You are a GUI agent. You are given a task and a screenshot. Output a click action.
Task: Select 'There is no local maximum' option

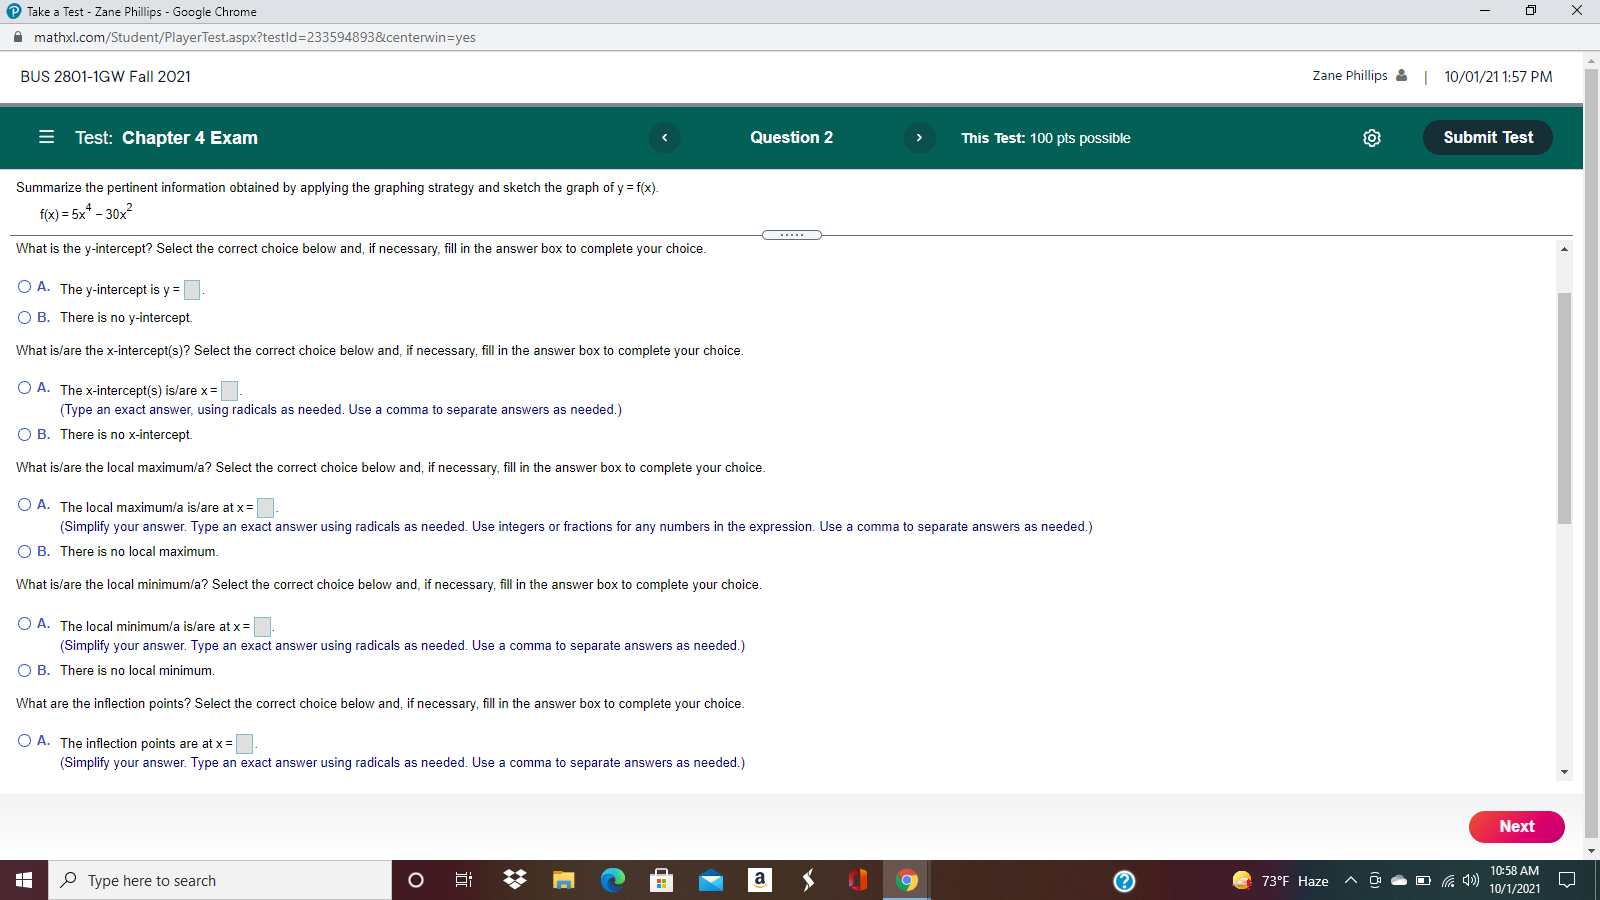pyautogui.click(x=24, y=551)
